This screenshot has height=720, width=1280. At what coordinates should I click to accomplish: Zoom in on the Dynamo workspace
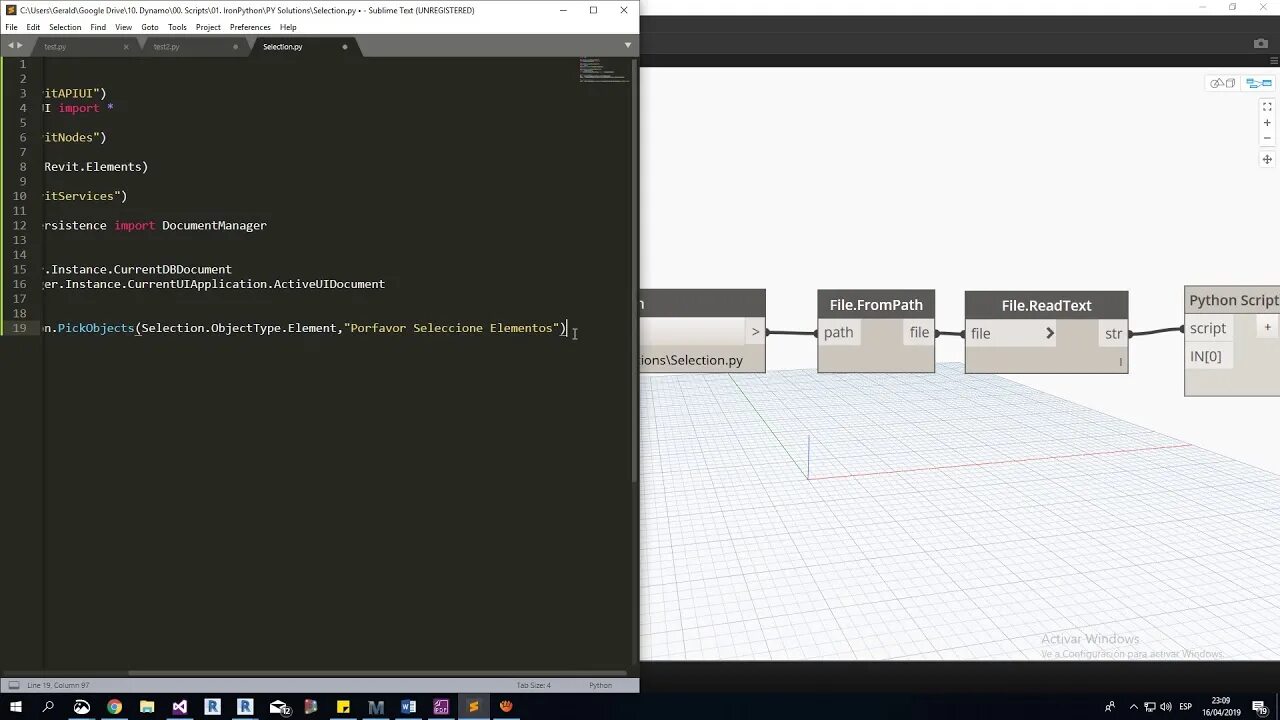1267,123
